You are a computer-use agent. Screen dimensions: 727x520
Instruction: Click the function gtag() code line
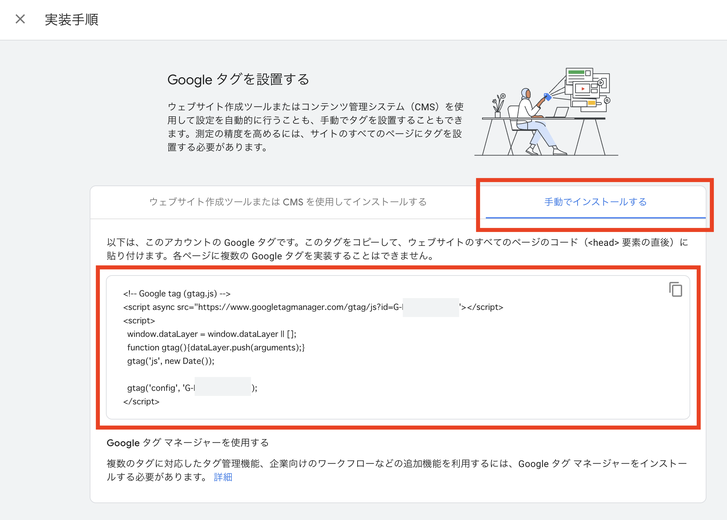(216, 347)
